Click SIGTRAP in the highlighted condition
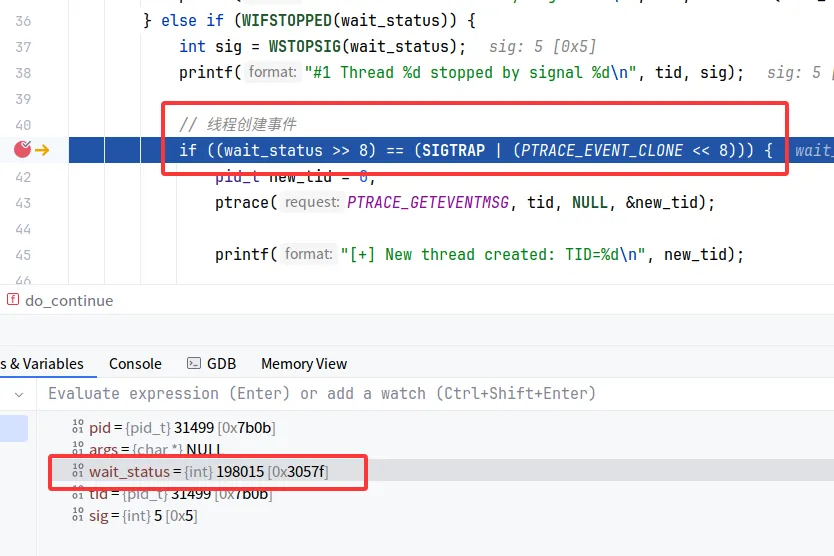834x556 pixels. point(453,151)
